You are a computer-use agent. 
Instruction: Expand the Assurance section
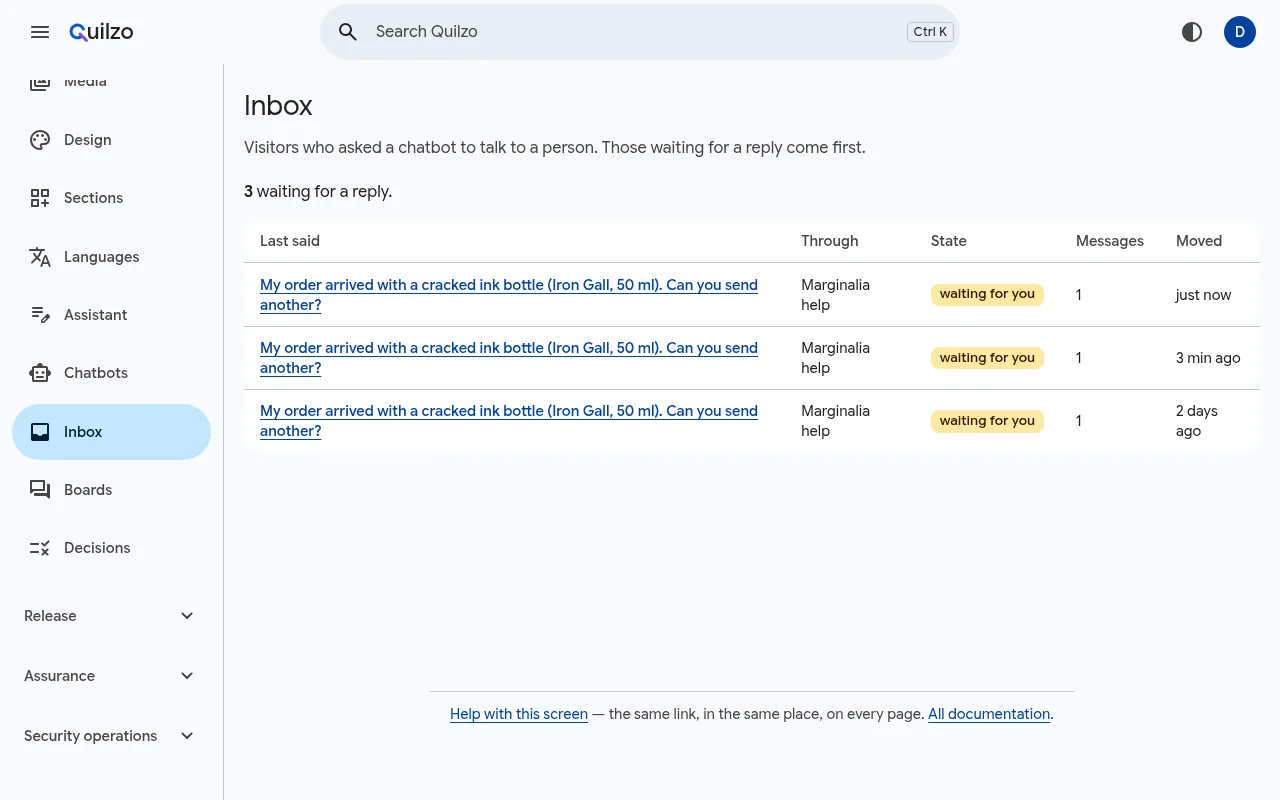(x=111, y=676)
